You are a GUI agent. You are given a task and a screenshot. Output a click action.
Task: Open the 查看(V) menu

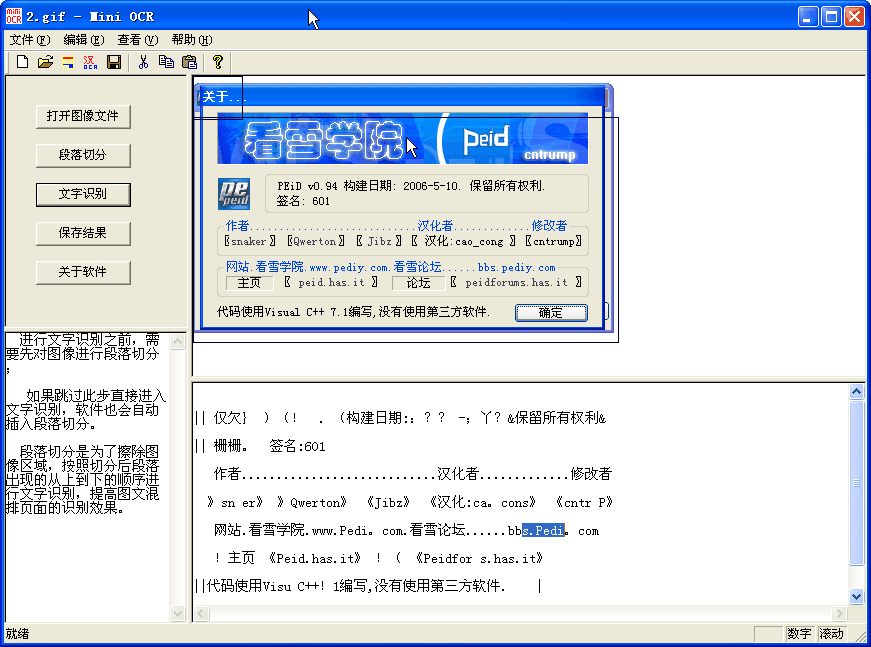pyautogui.click(x=138, y=39)
